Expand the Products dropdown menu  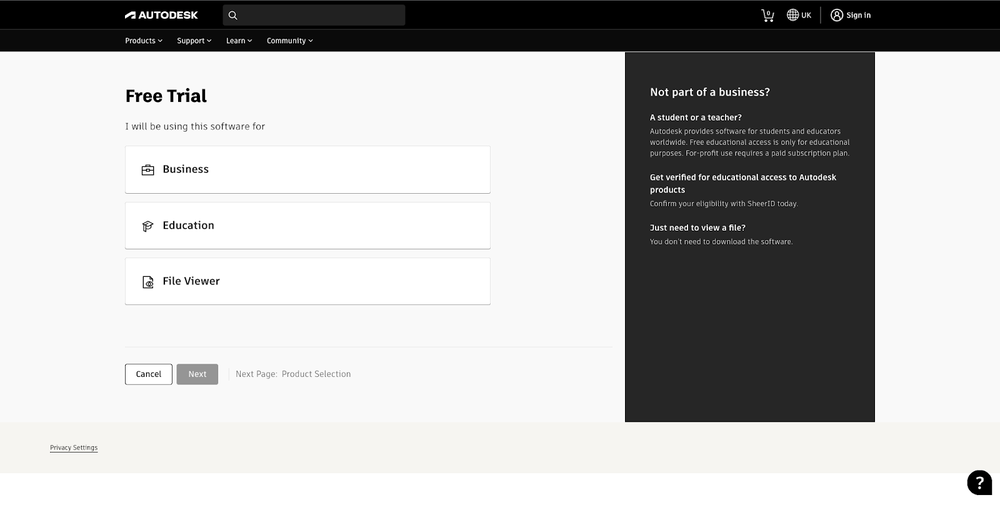[143, 41]
